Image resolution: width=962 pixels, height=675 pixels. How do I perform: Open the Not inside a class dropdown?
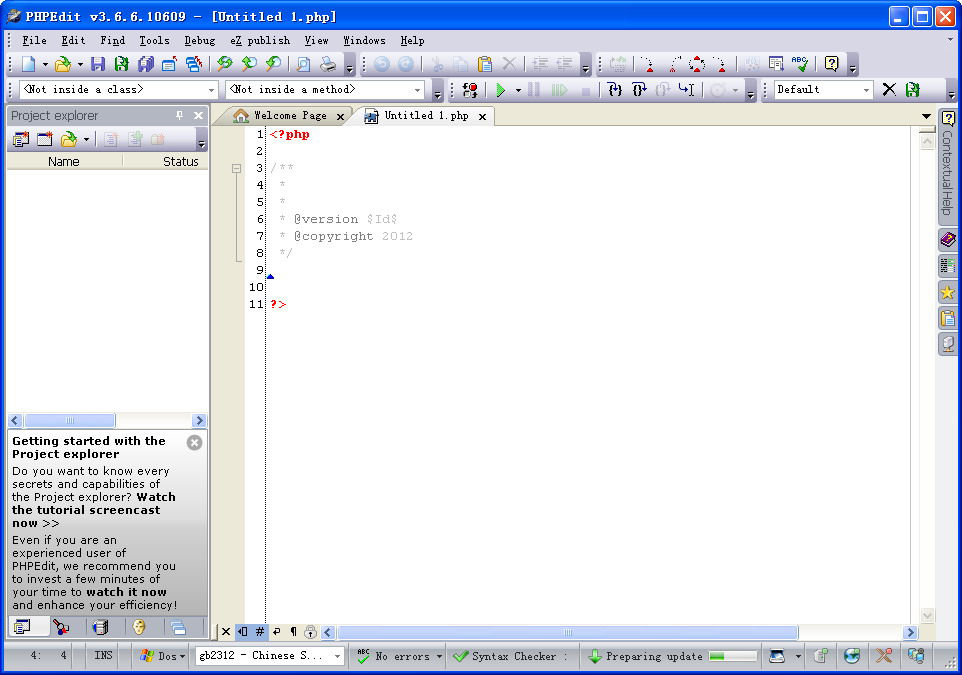tap(119, 90)
